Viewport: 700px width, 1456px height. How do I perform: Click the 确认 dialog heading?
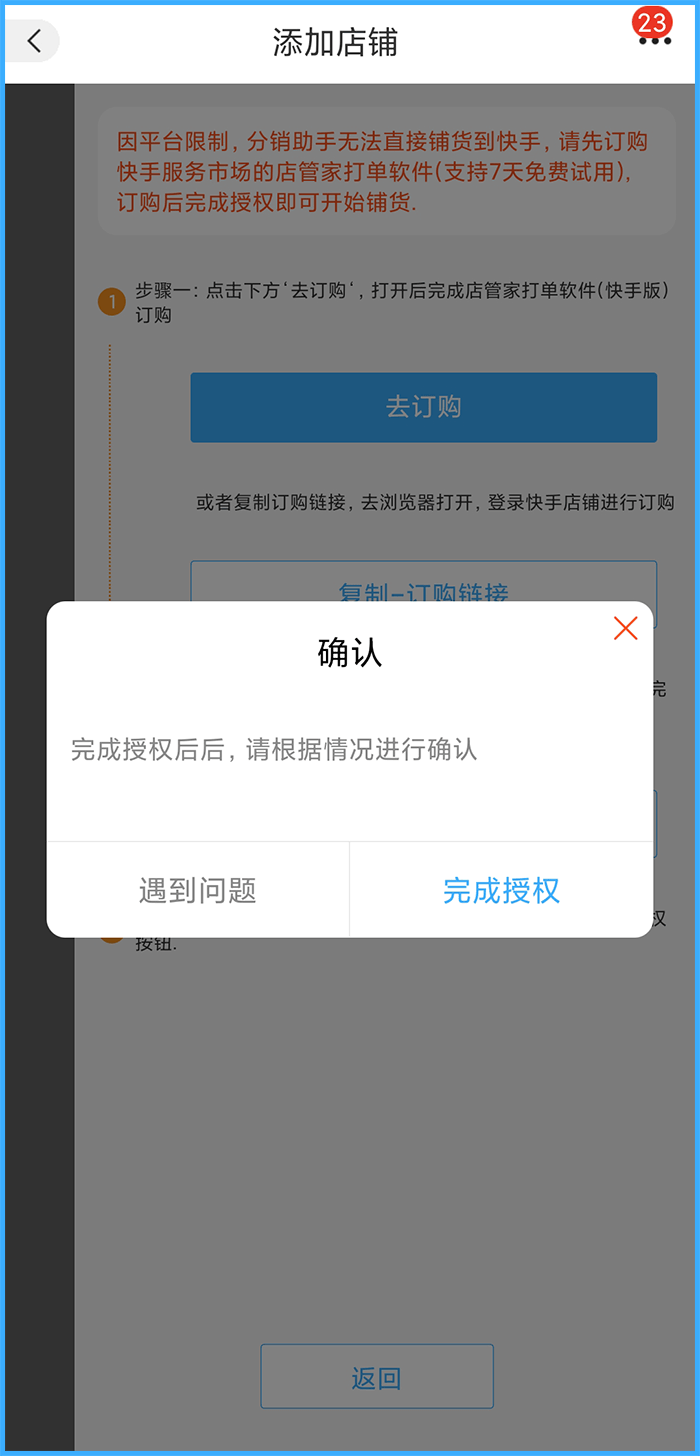[x=350, y=653]
